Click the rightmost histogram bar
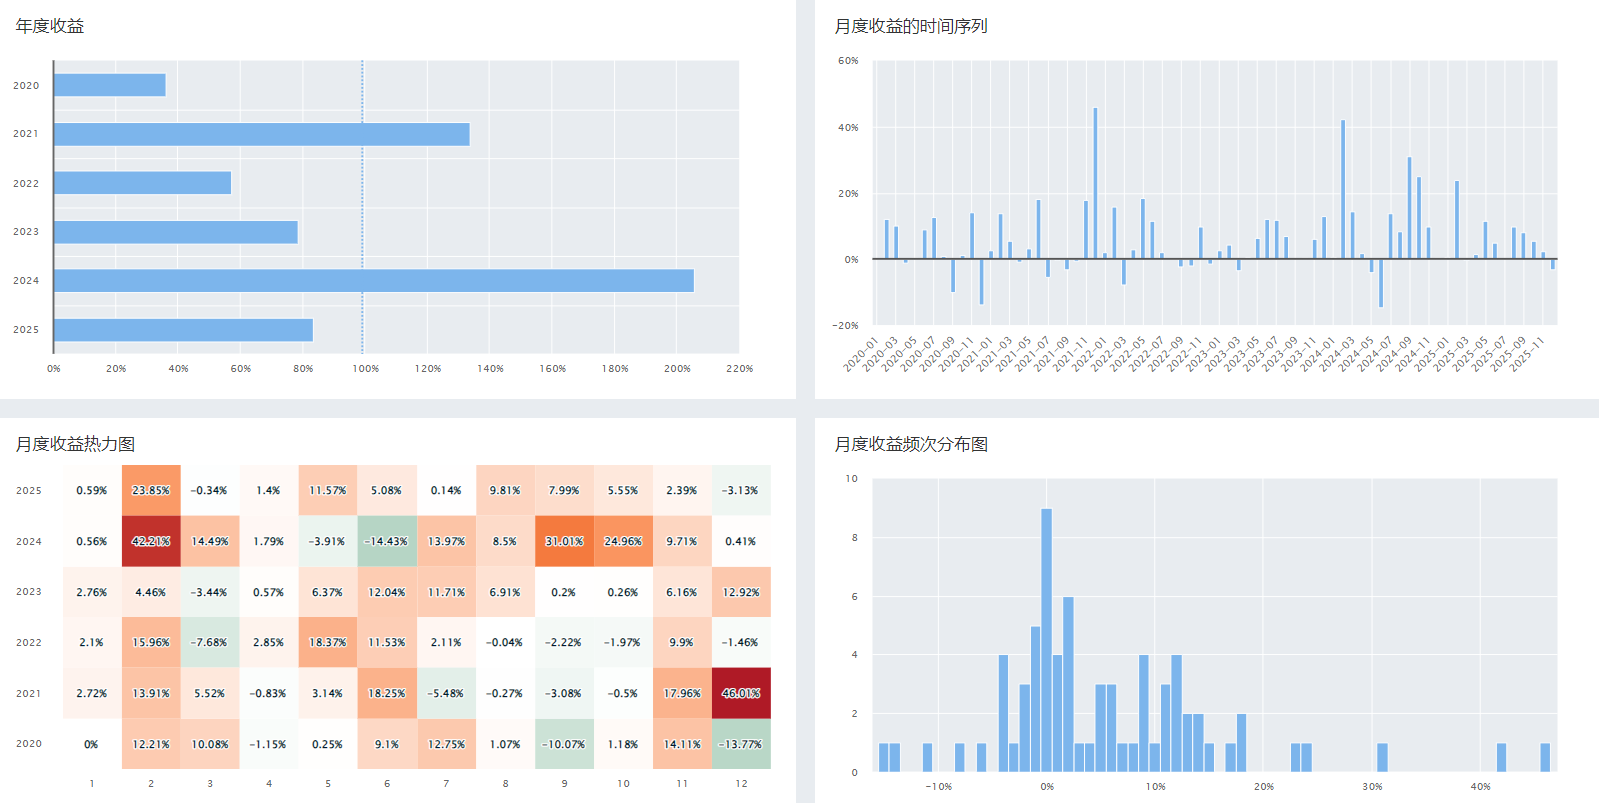Viewport: 1599px width, 803px height. [1545, 758]
